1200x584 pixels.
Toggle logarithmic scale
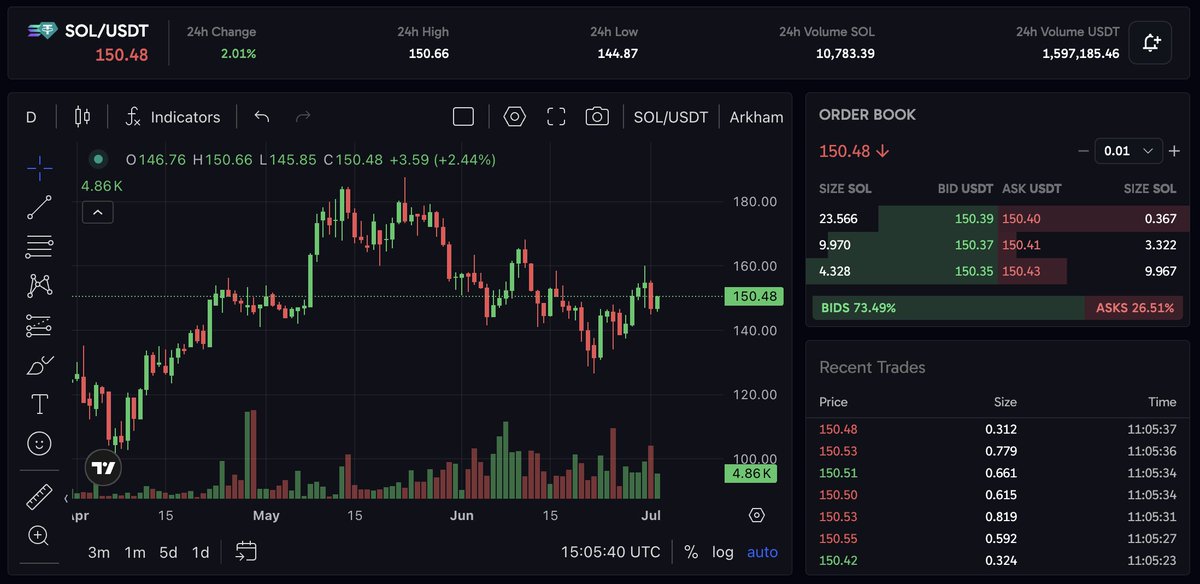(x=722, y=552)
